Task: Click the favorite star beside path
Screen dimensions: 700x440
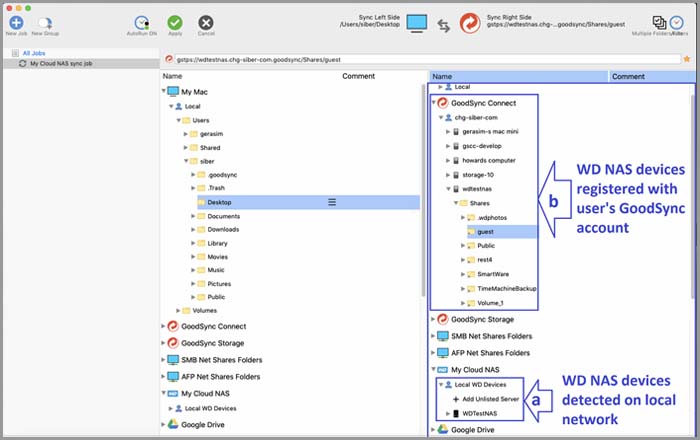Action: click(686, 59)
